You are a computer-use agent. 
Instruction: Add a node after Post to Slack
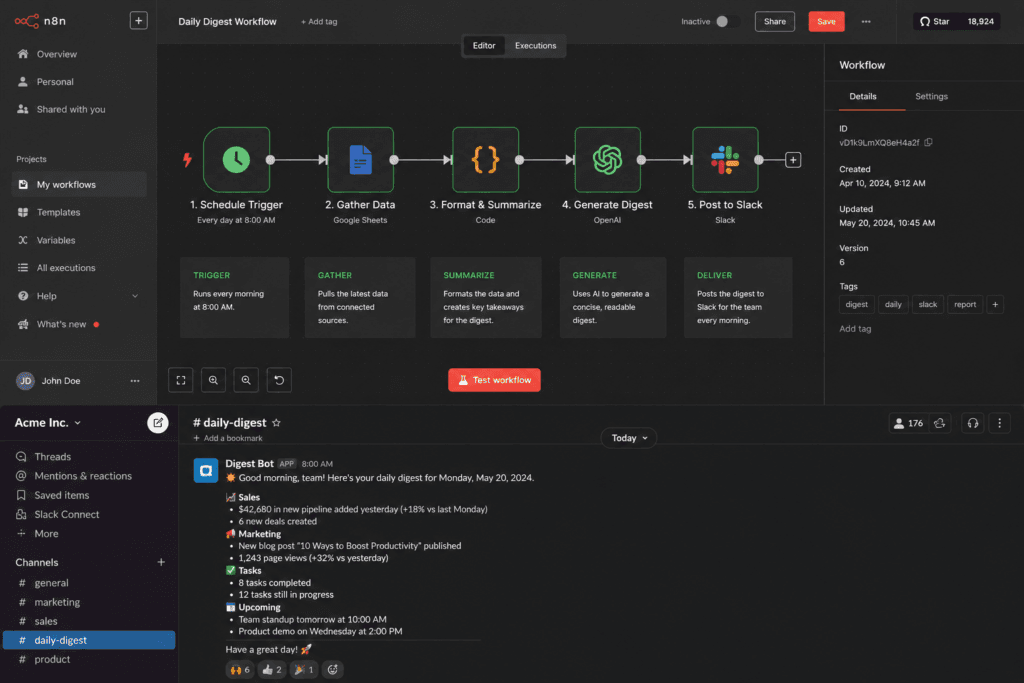click(793, 160)
